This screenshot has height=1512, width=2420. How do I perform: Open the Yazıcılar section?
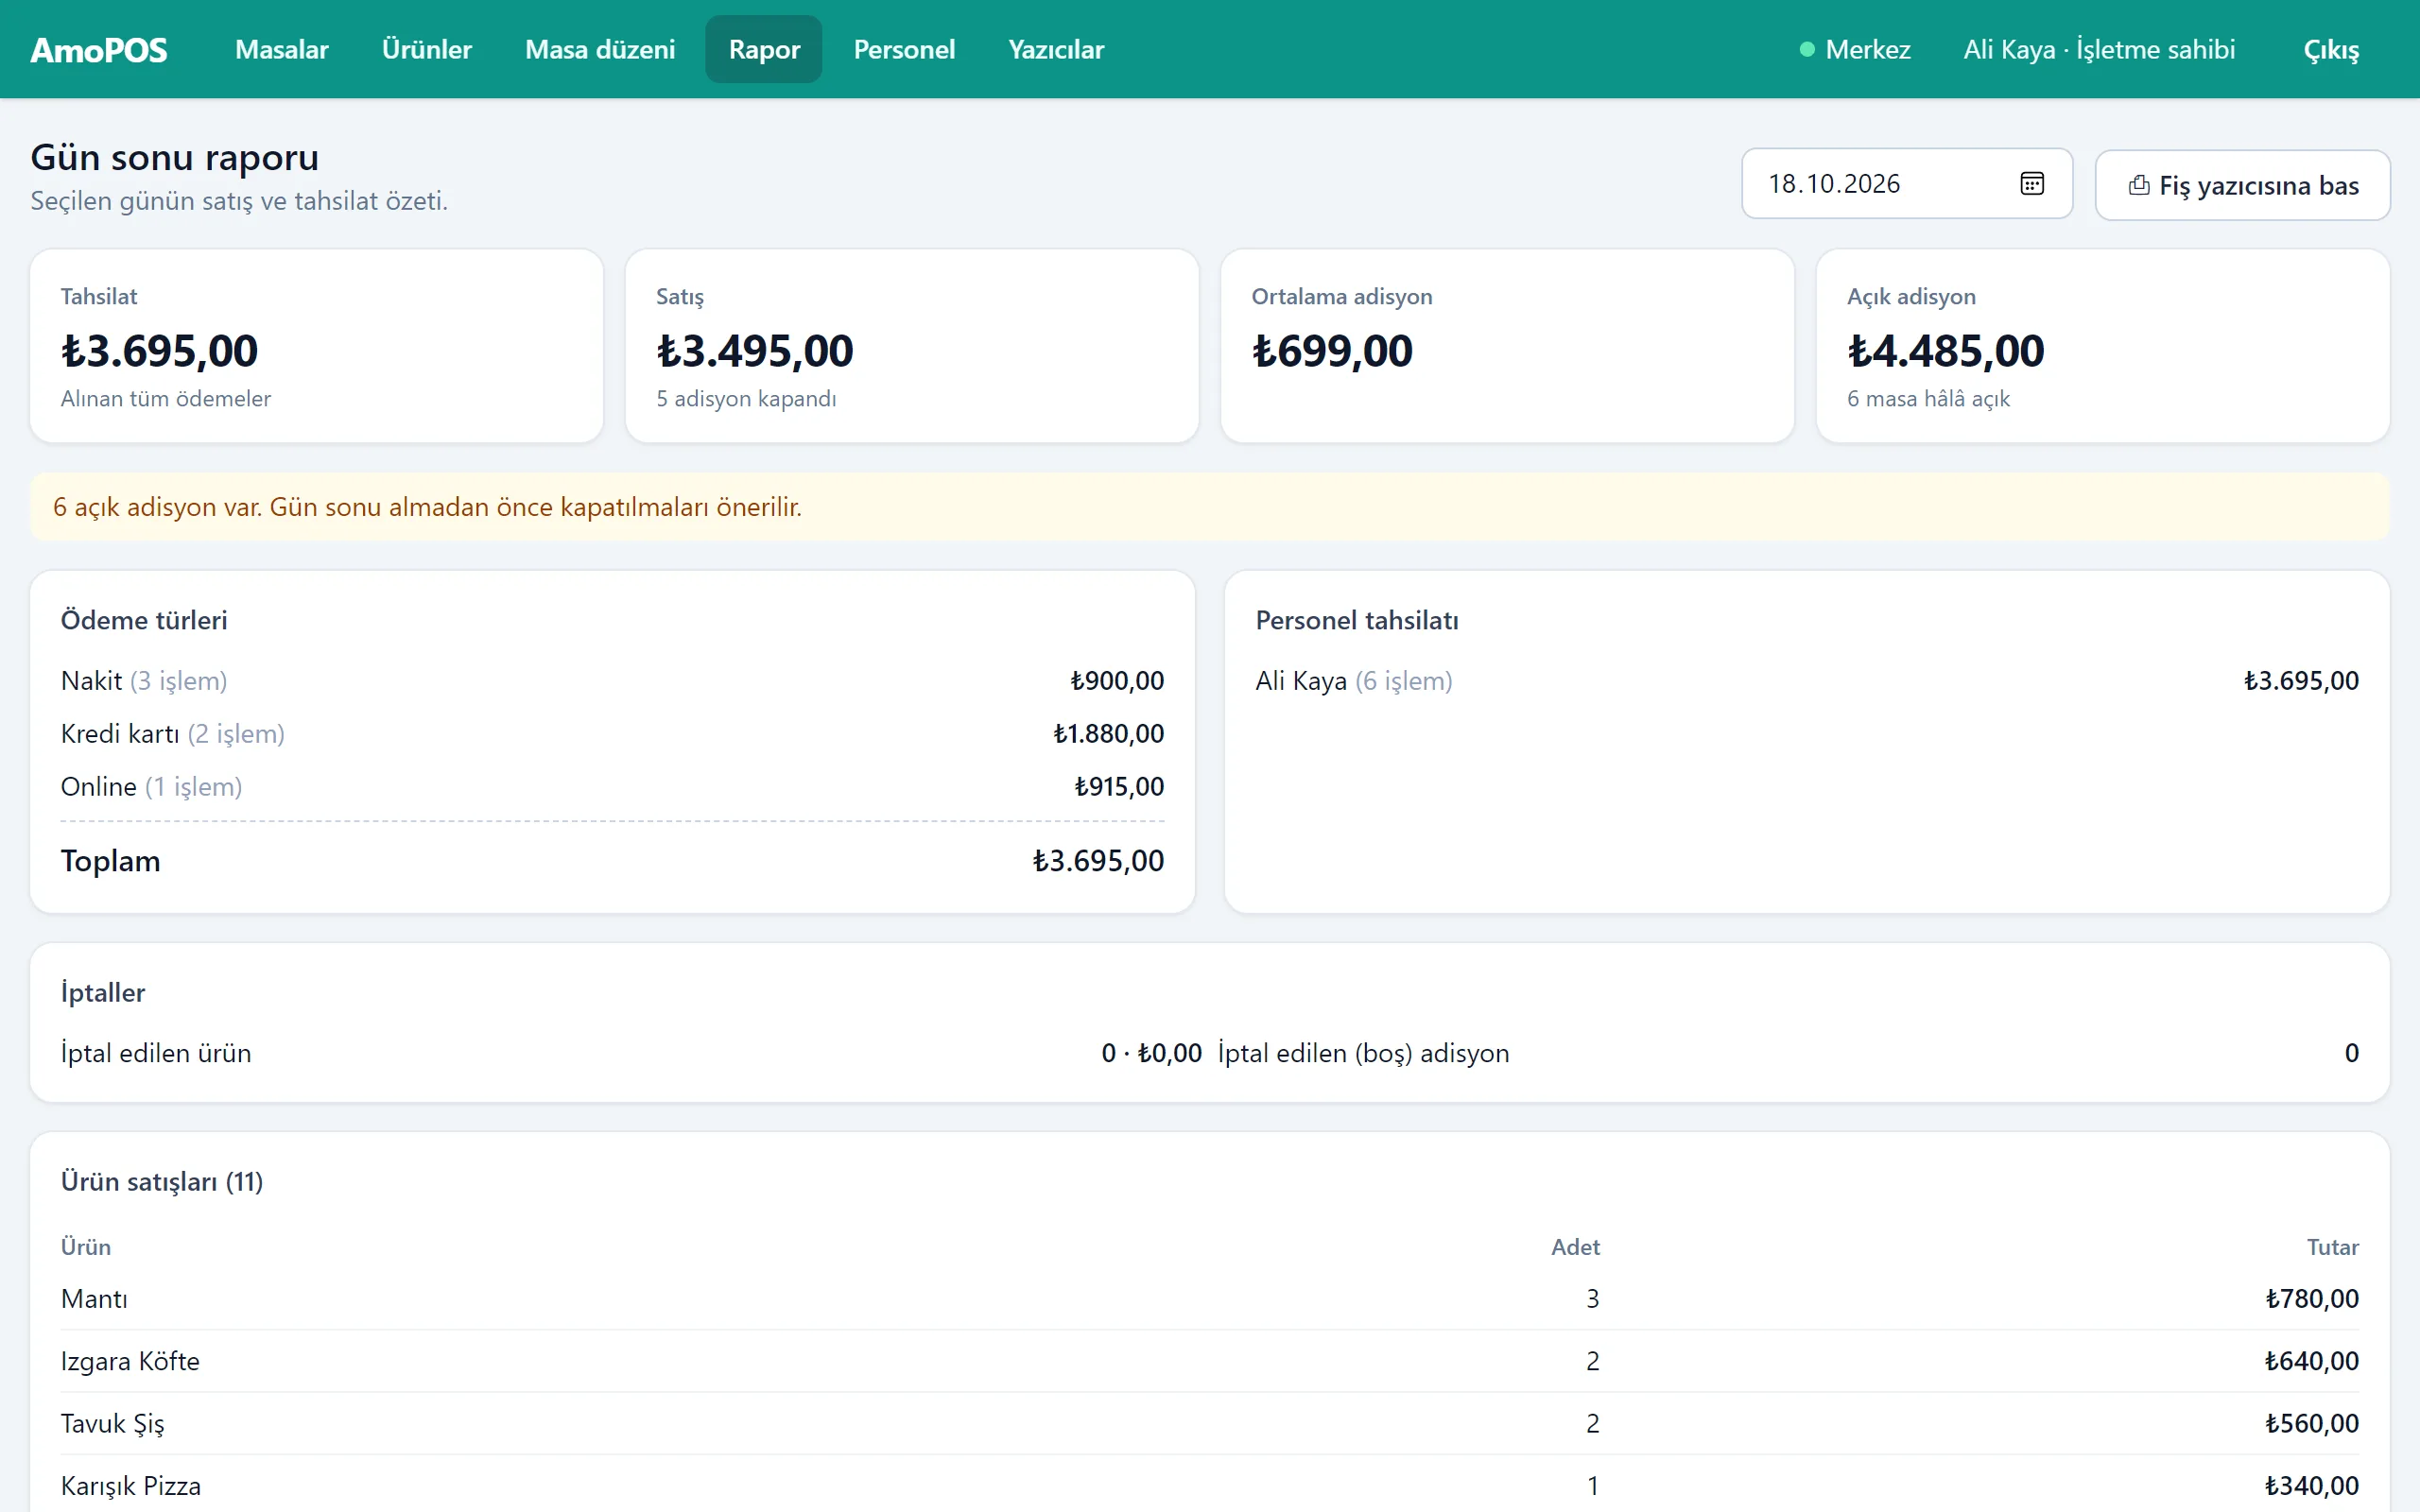pos(1056,49)
